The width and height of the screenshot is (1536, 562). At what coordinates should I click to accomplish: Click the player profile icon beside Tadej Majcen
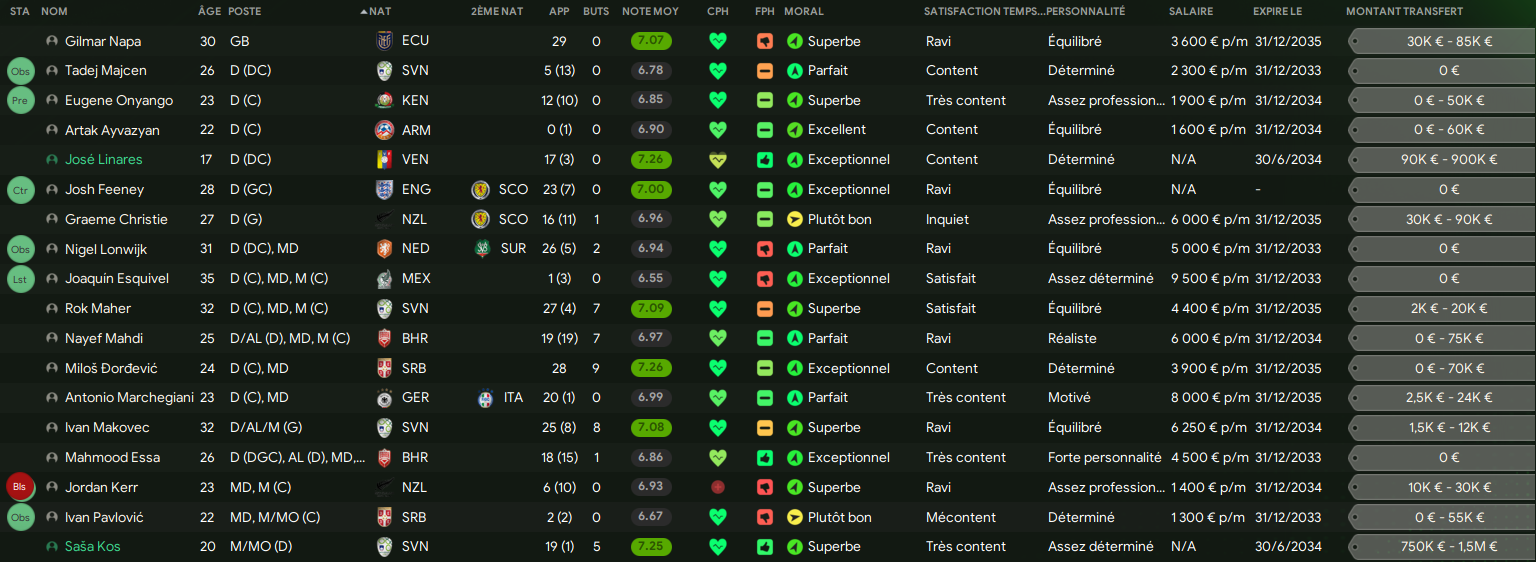pyautogui.click(x=52, y=71)
